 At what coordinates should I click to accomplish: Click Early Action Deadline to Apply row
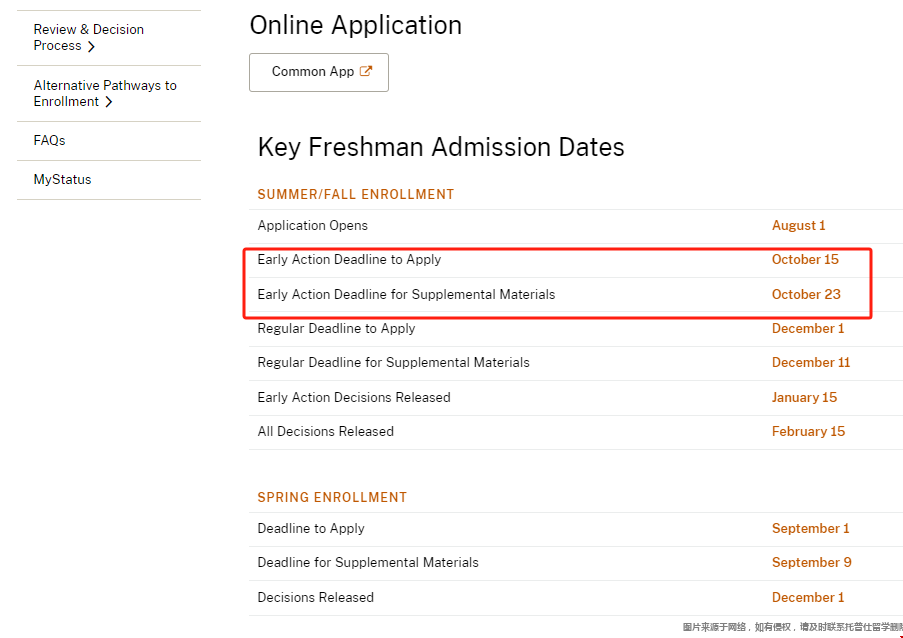pos(576,260)
